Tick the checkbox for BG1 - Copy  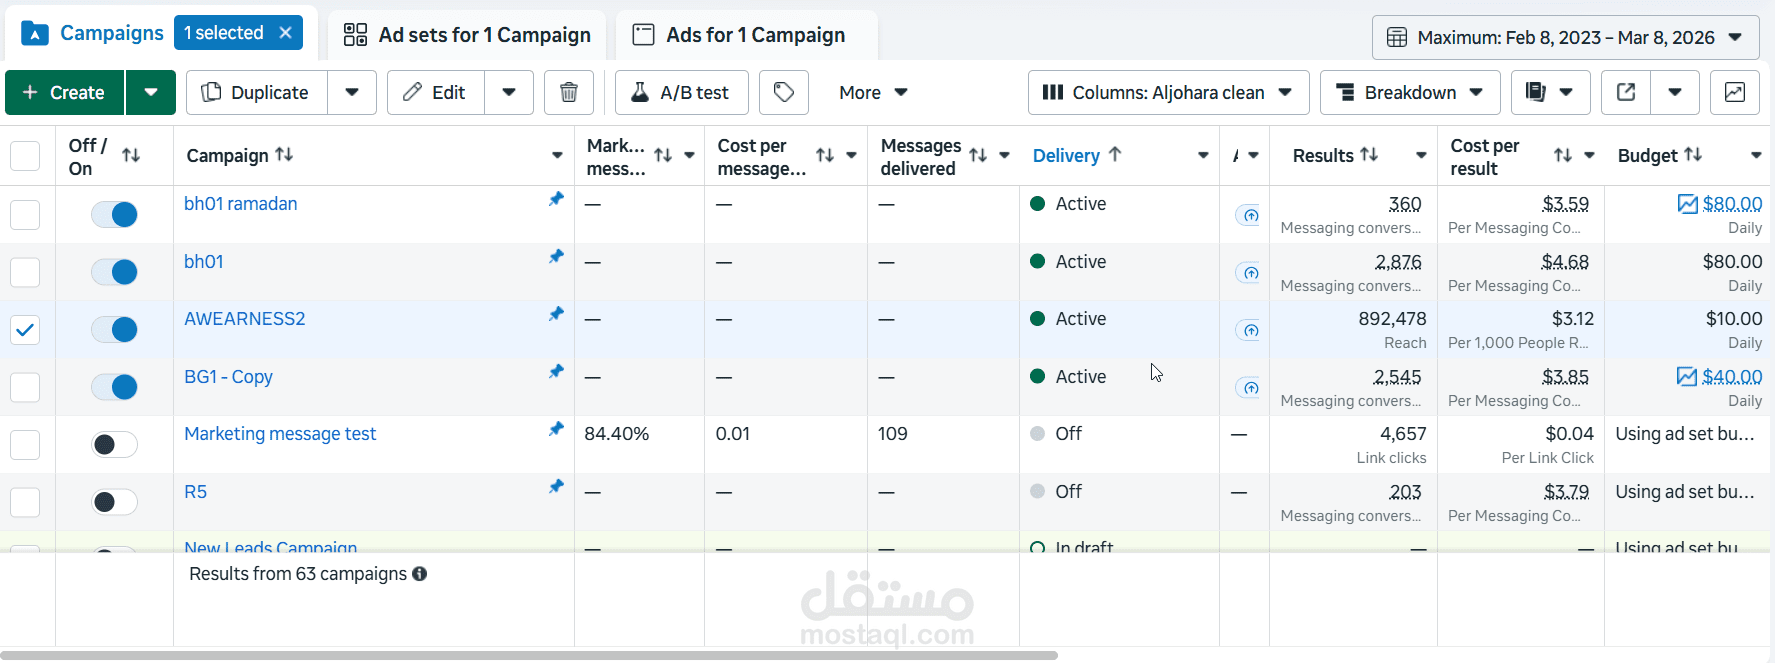point(25,387)
